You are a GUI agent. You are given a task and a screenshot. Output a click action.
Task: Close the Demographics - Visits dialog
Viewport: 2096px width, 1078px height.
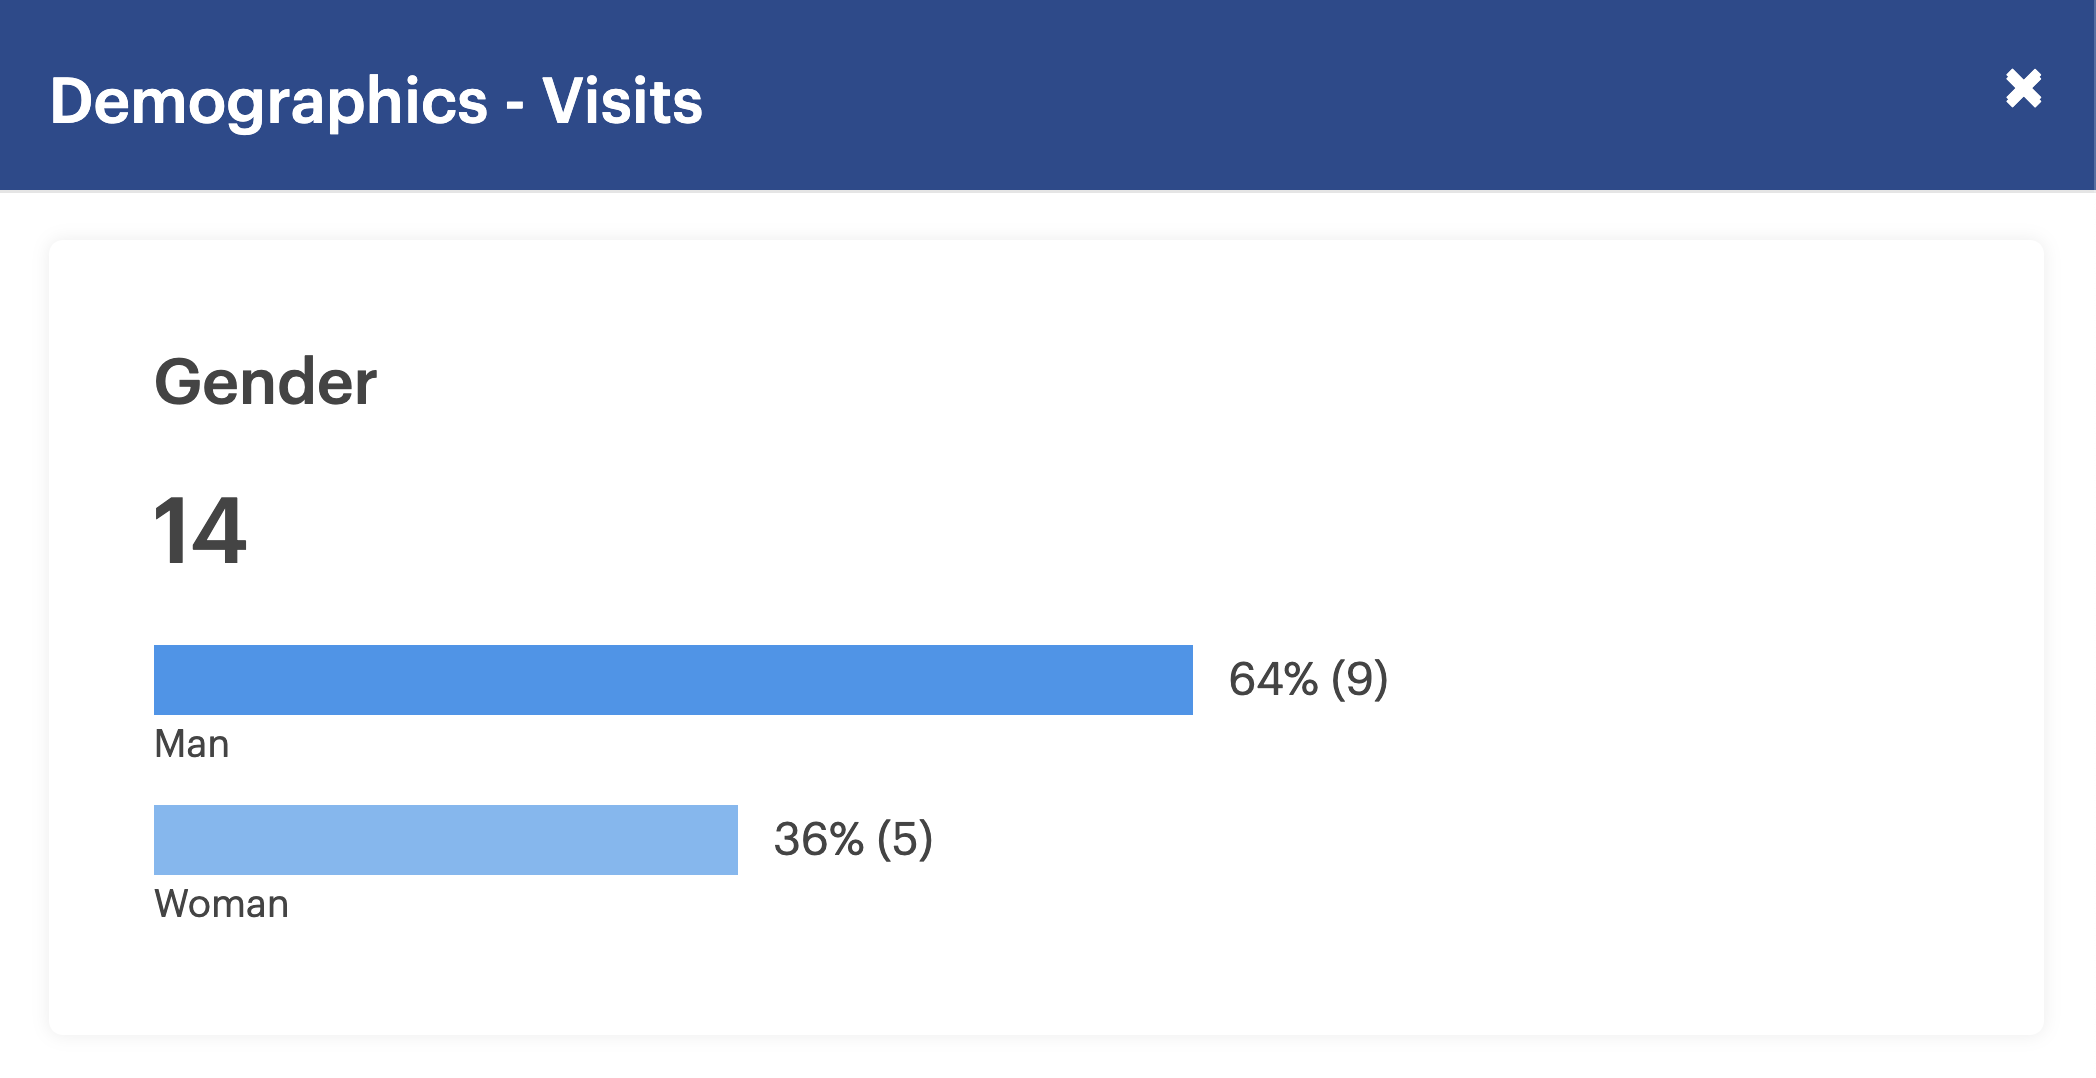click(2023, 89)
